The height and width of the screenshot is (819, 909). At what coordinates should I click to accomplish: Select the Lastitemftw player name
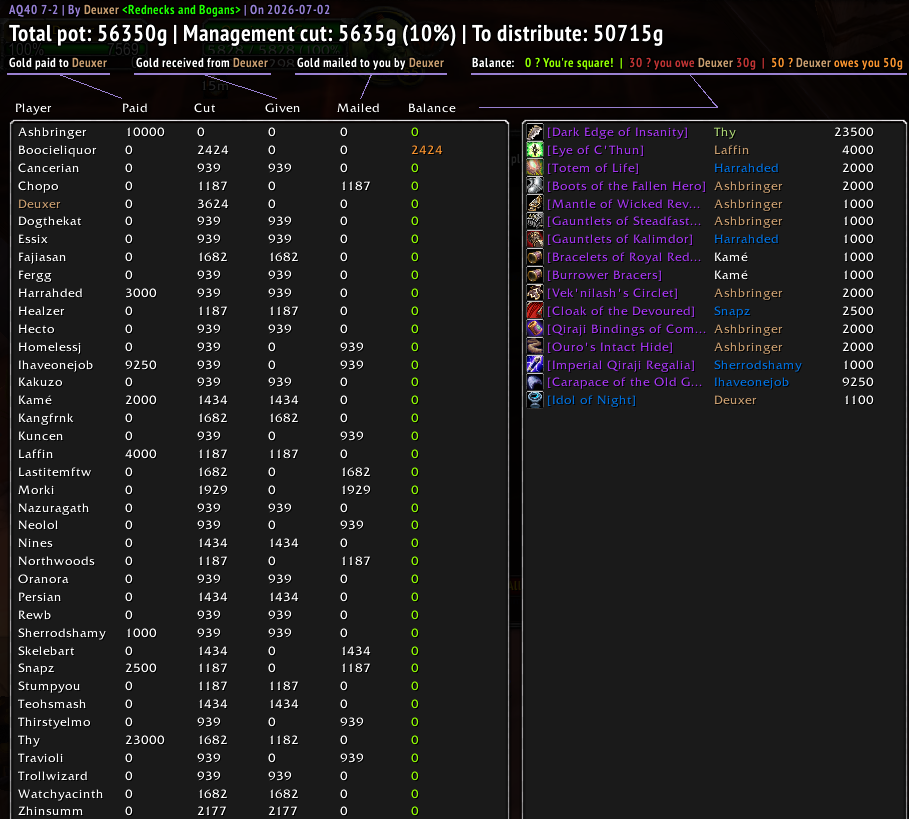[54, 472]
